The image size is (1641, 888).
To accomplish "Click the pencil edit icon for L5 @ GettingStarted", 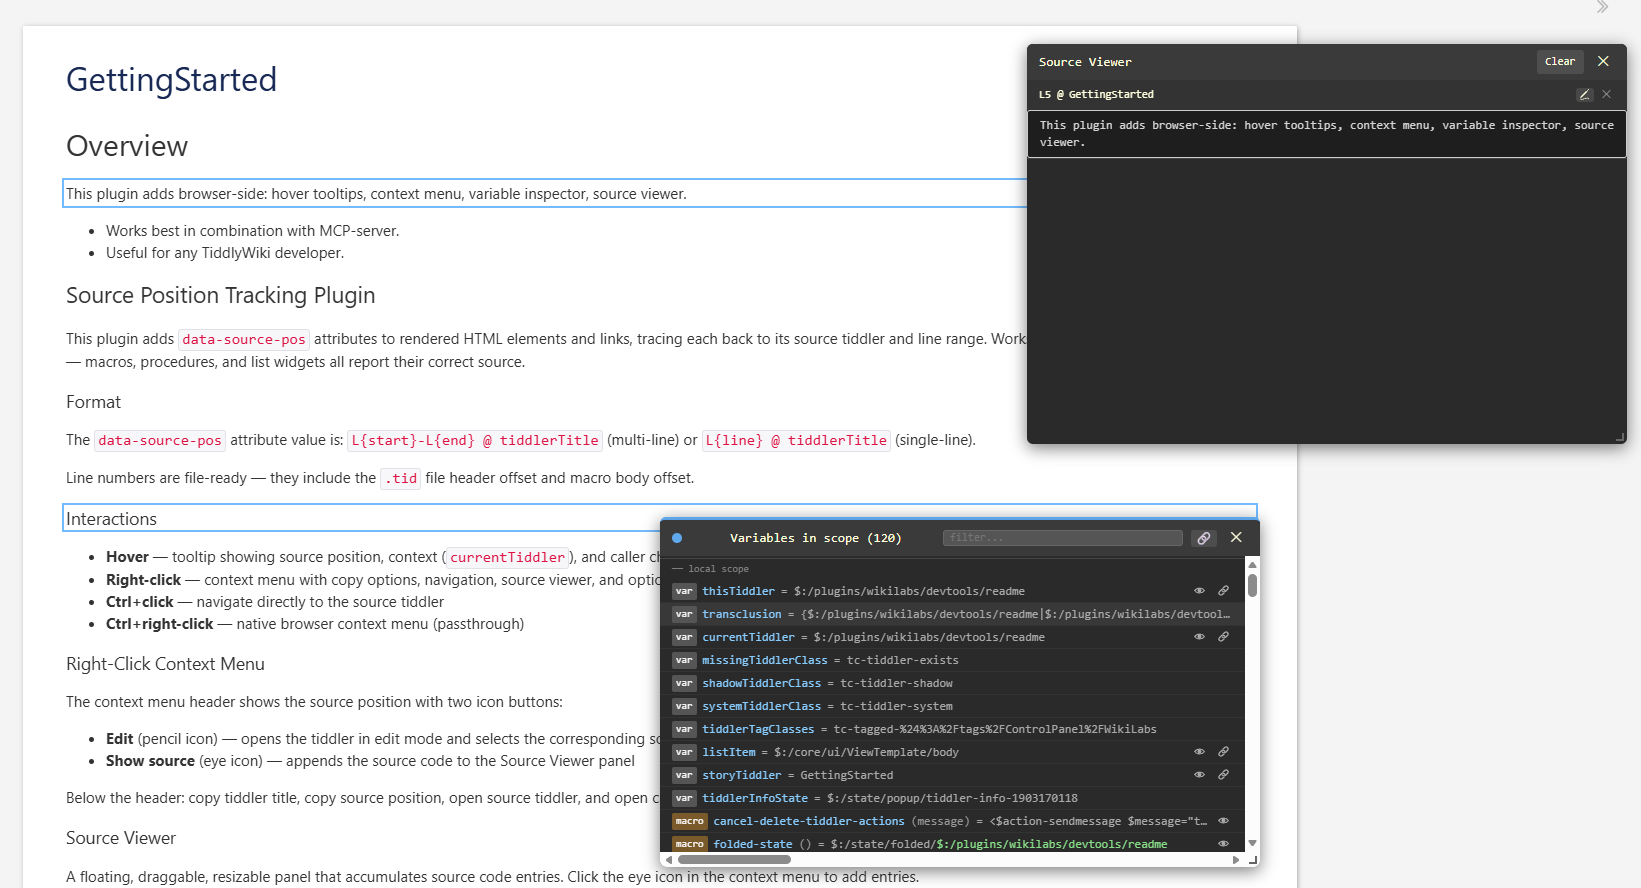I will [1584, 95].
